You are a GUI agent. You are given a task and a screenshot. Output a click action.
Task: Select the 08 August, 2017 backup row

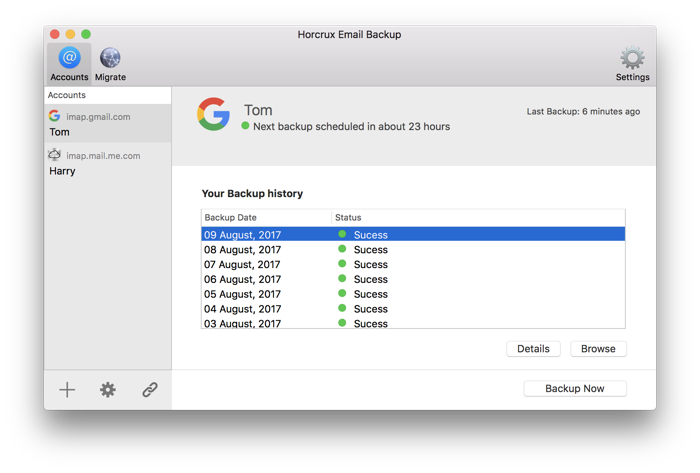click(413, 249)
